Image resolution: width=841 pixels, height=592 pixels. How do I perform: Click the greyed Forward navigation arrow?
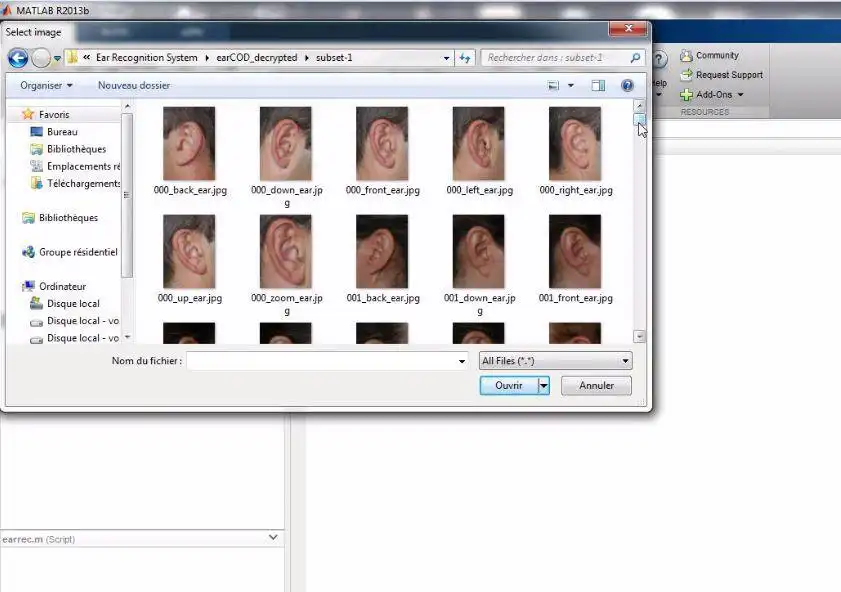click(41, 58)
